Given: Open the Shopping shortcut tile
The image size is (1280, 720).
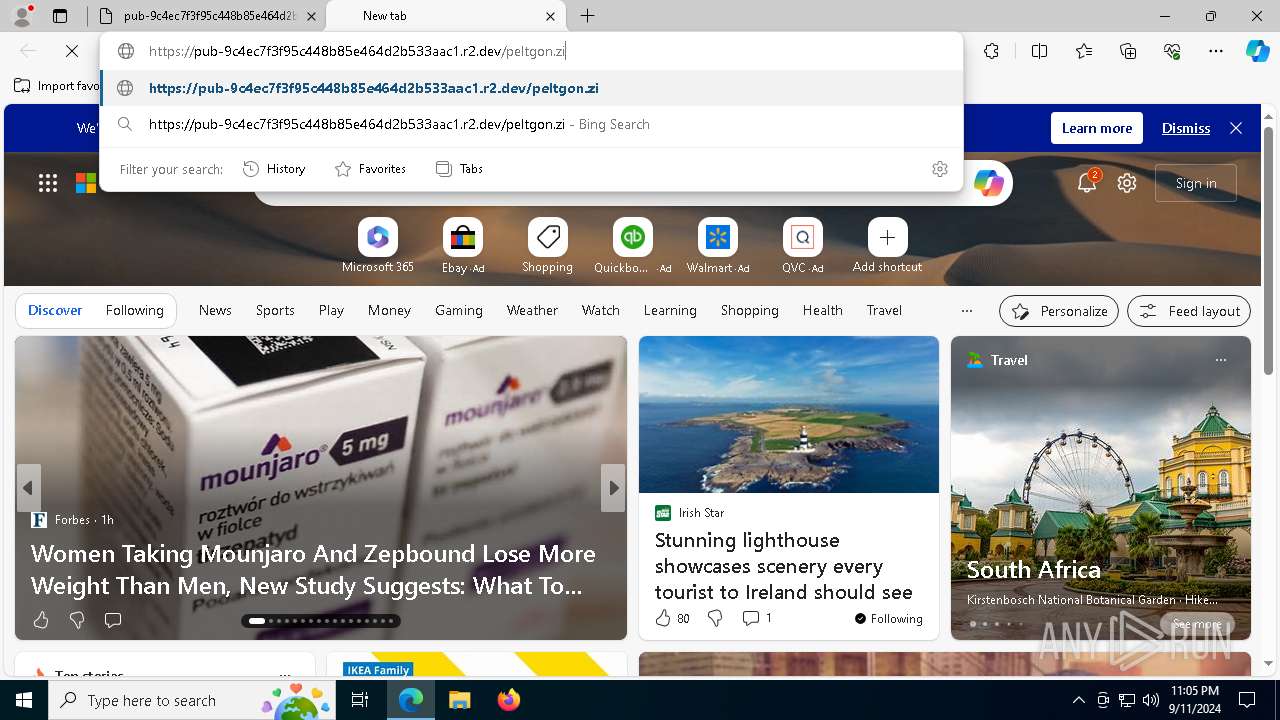Looking at the screenshot, I should [x=547, y=246].
